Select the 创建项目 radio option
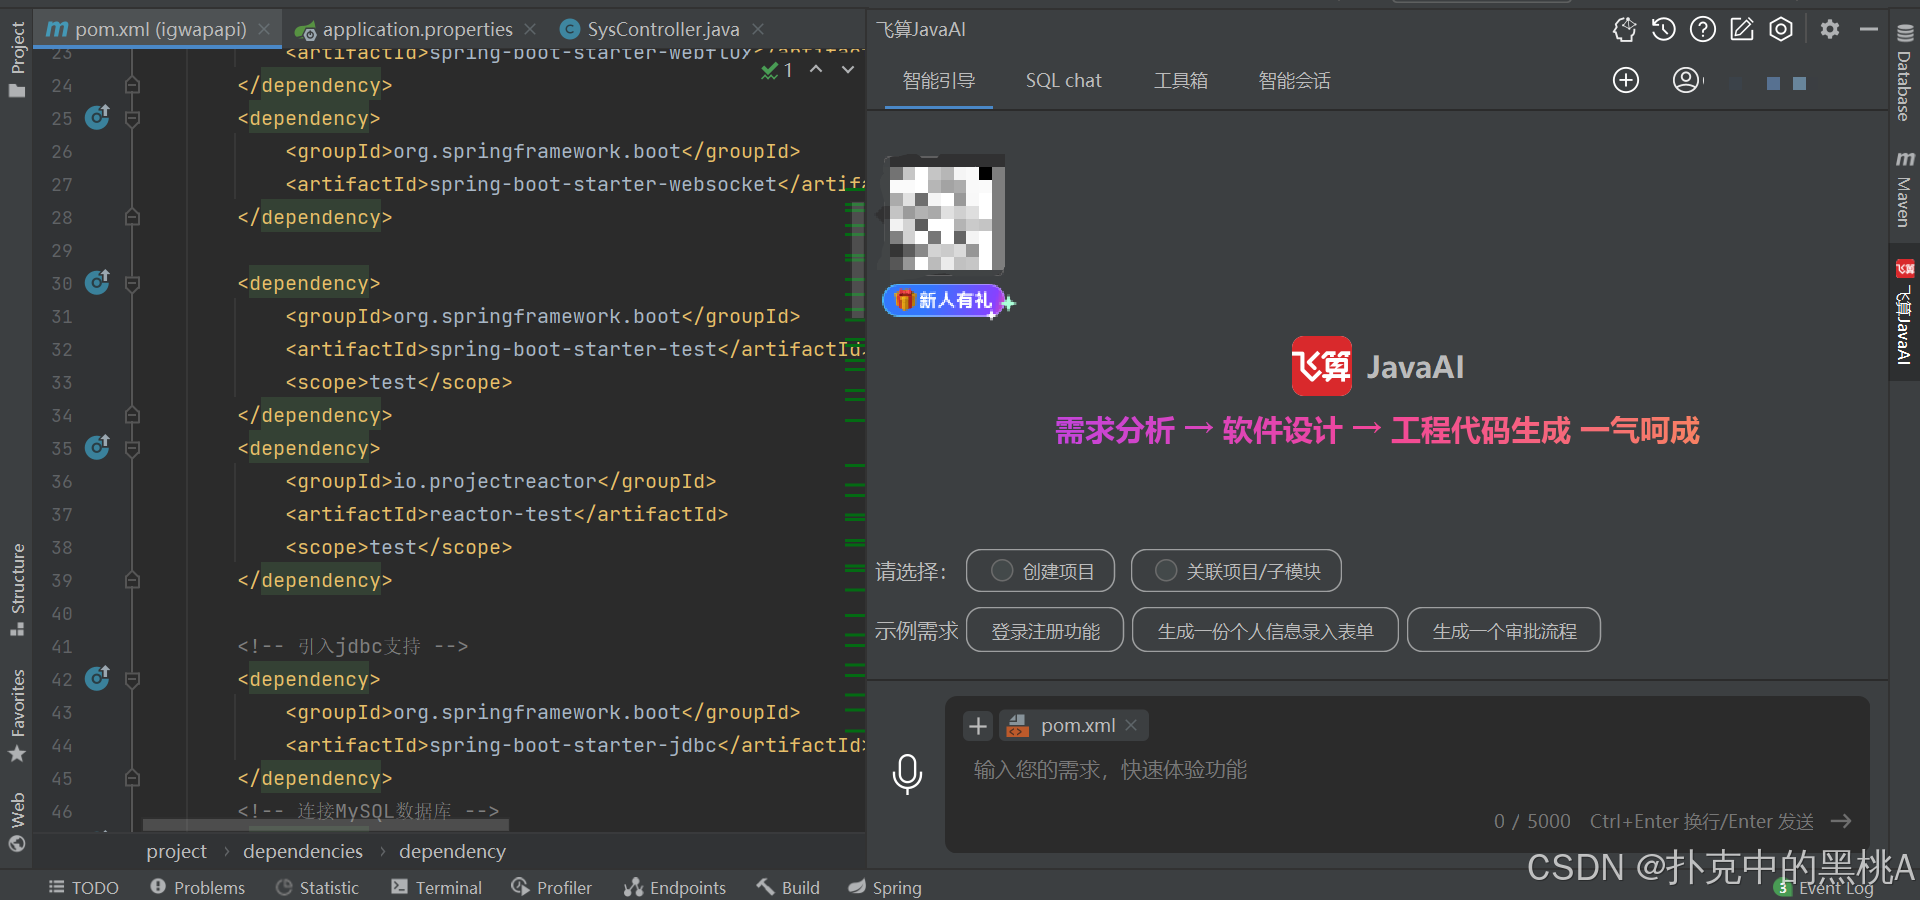The width and height of the screenshot is (1920, 900). coord(1040,571)
